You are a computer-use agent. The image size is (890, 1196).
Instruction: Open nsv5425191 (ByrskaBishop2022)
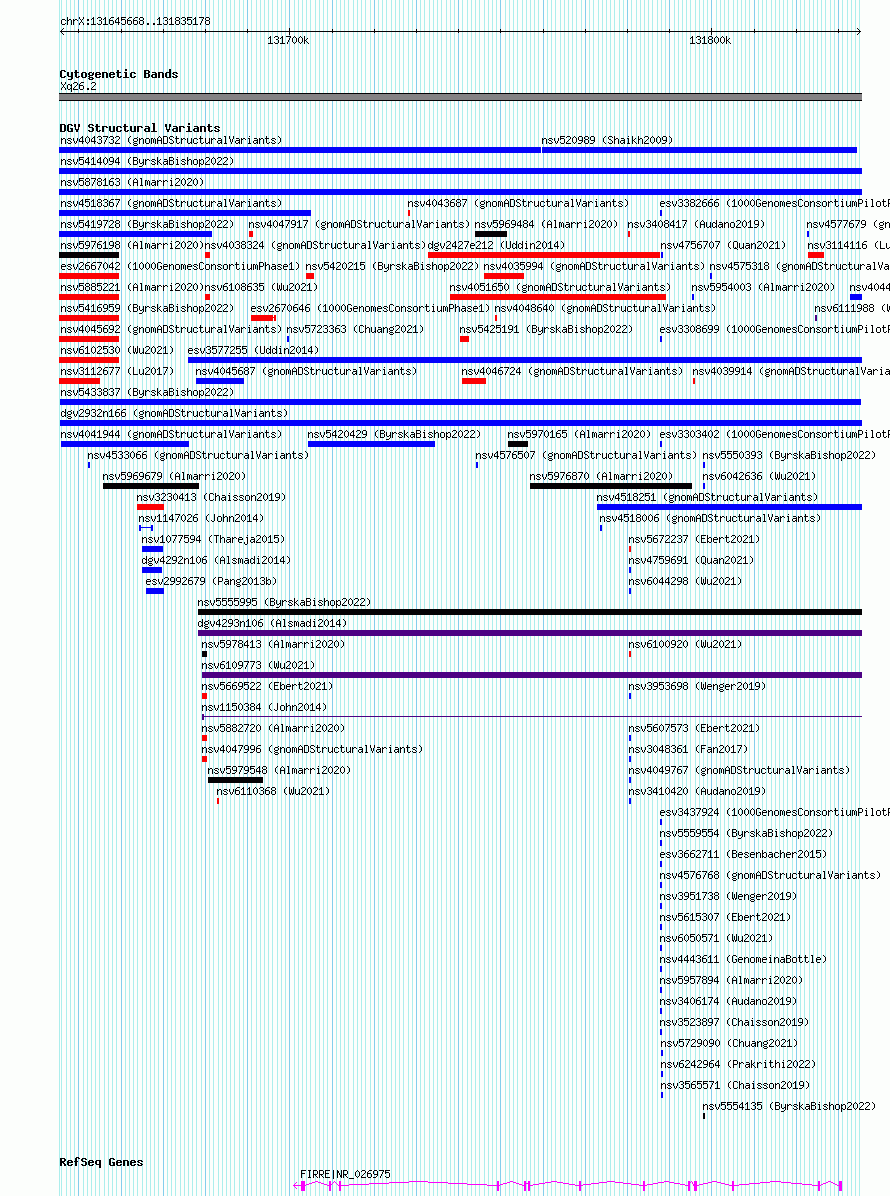(x=546, y=329)
